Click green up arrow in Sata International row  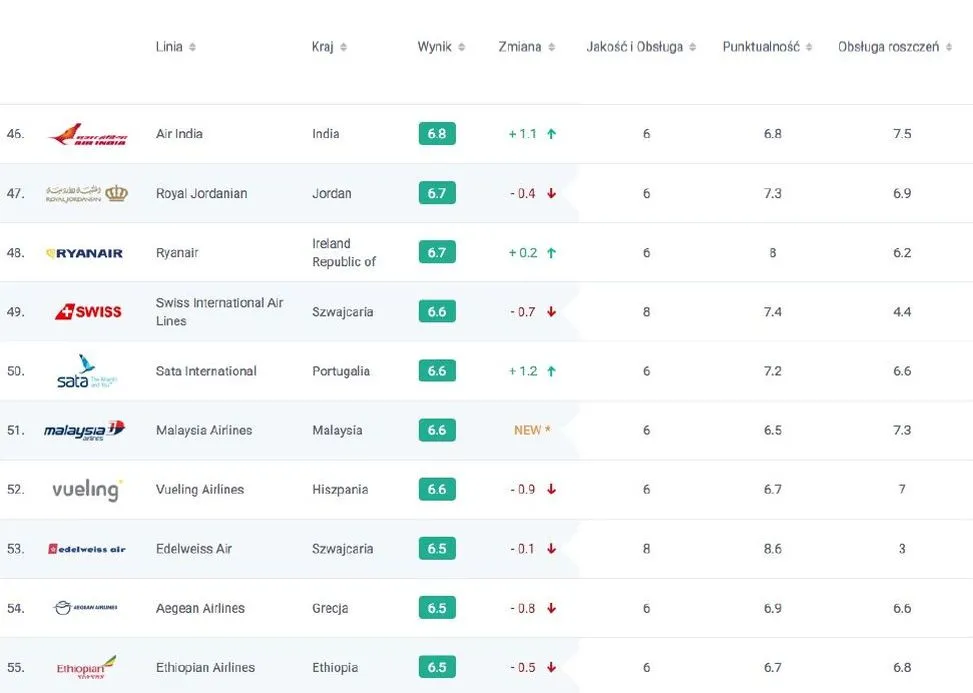click(x=551, y=372)
